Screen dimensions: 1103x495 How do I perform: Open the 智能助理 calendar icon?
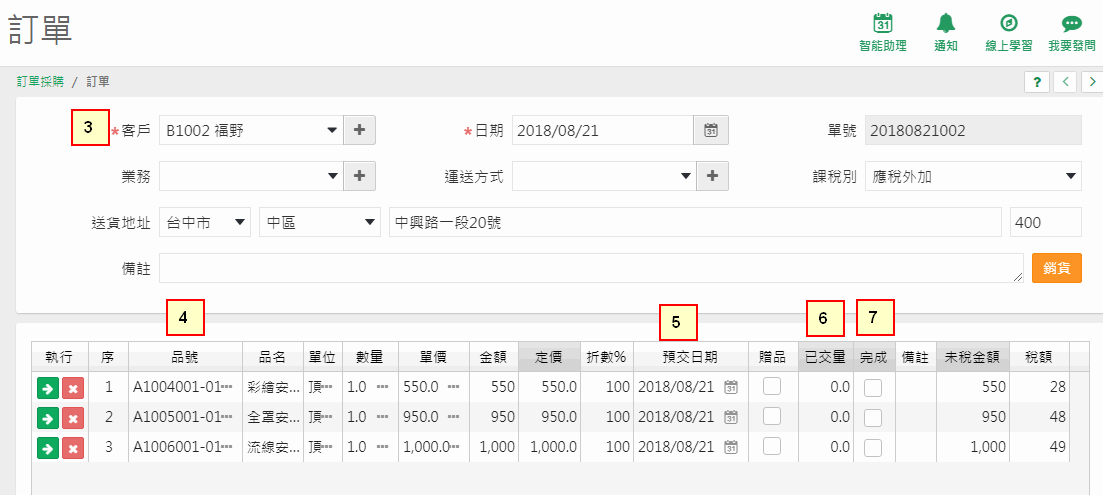883,23
